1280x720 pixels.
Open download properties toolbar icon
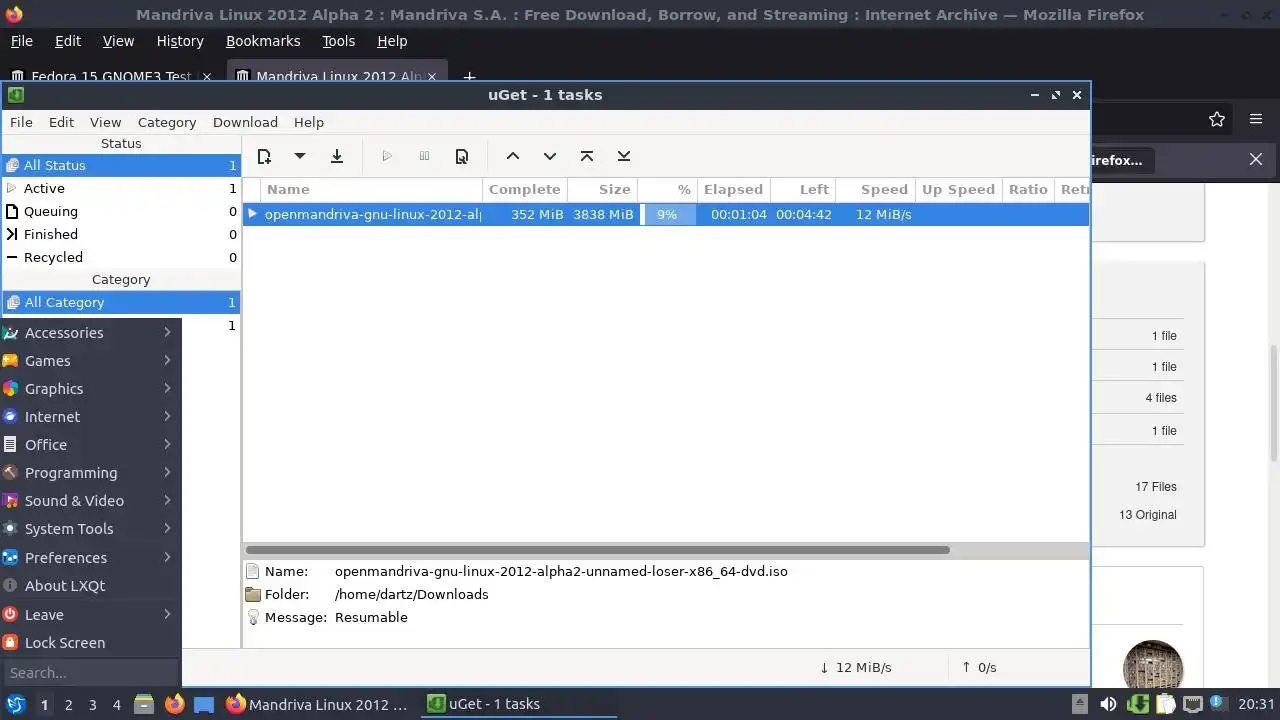click(x=461, y=156)
